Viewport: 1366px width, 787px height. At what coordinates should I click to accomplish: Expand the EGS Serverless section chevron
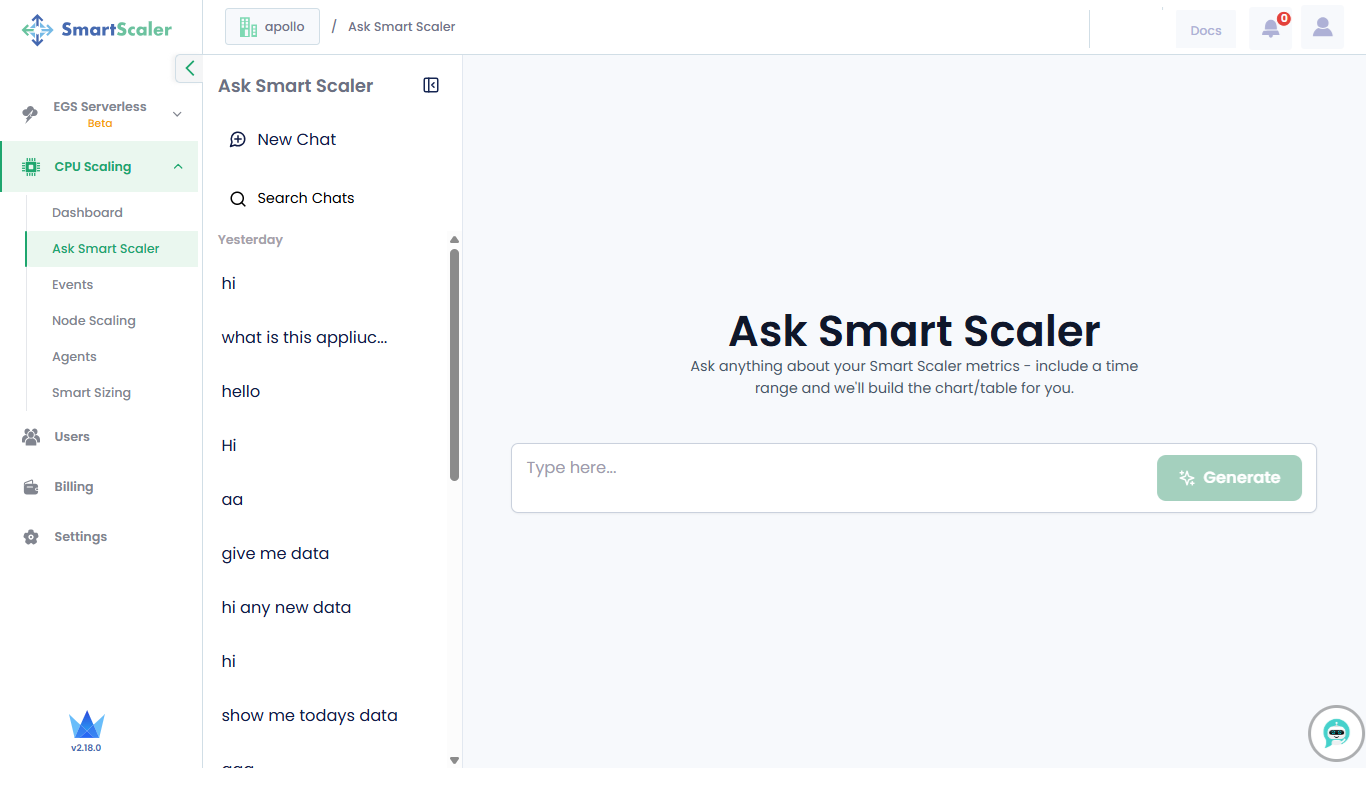point(177,114)
